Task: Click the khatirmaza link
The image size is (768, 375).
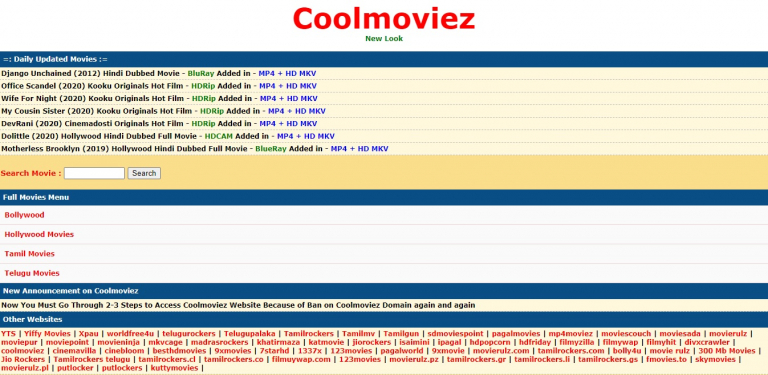Action: [278, 342]
